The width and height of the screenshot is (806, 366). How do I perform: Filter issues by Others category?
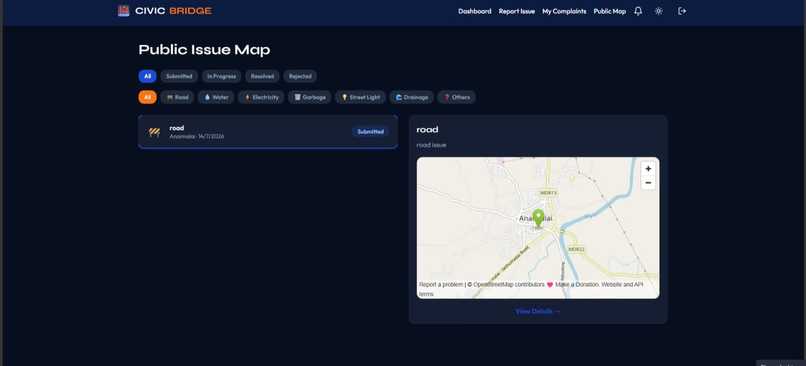coord(456,97)
